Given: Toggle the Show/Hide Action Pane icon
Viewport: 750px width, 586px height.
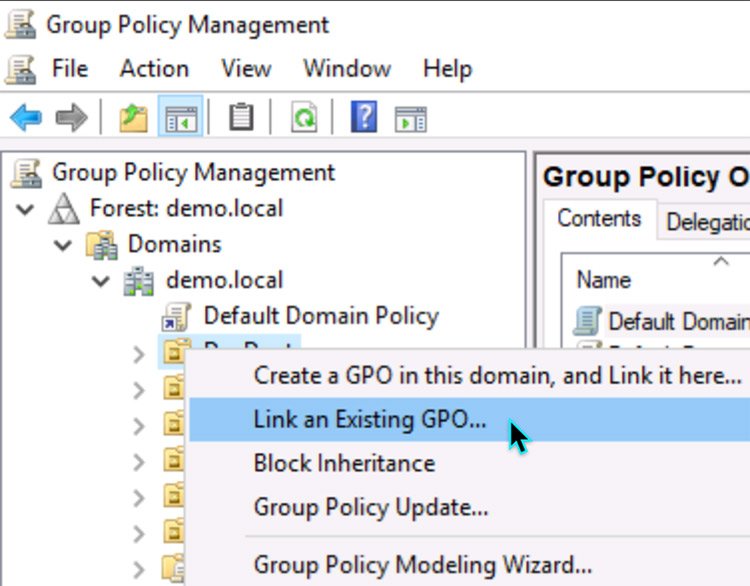Looking at the screenshot, I should click(x=411, y=118).
